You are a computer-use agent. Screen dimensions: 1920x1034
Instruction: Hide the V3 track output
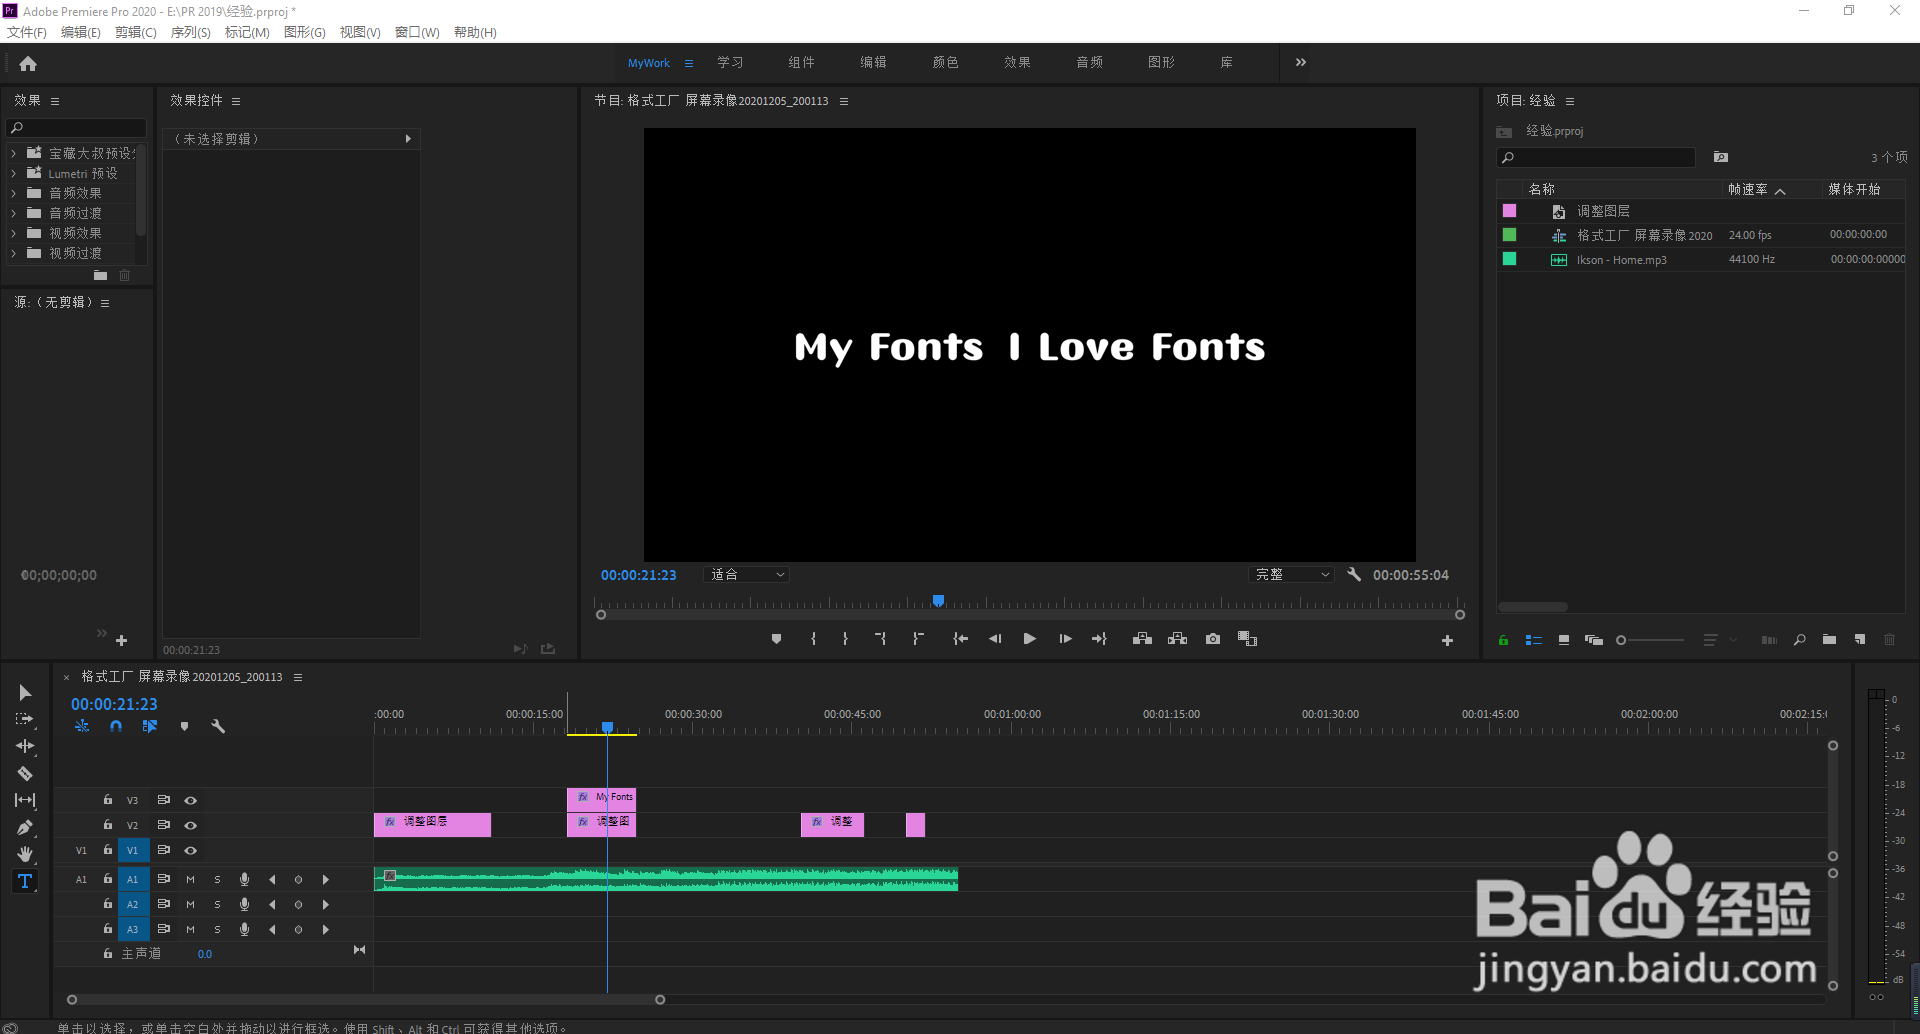[x=190, y=800]
